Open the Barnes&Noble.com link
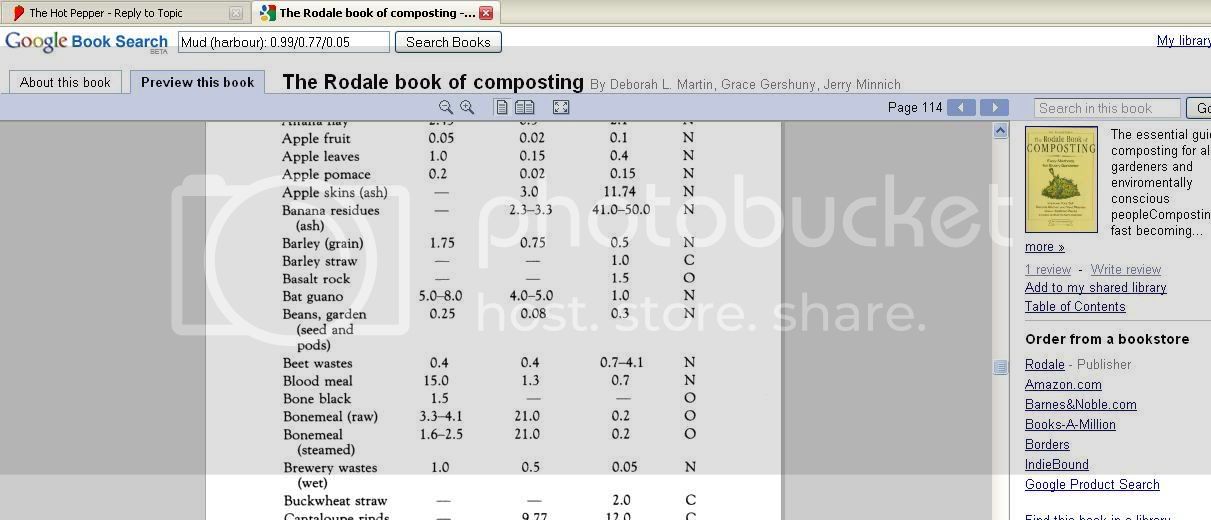The height and width of the screenshot is (520, 1211). pos(1081,405)
